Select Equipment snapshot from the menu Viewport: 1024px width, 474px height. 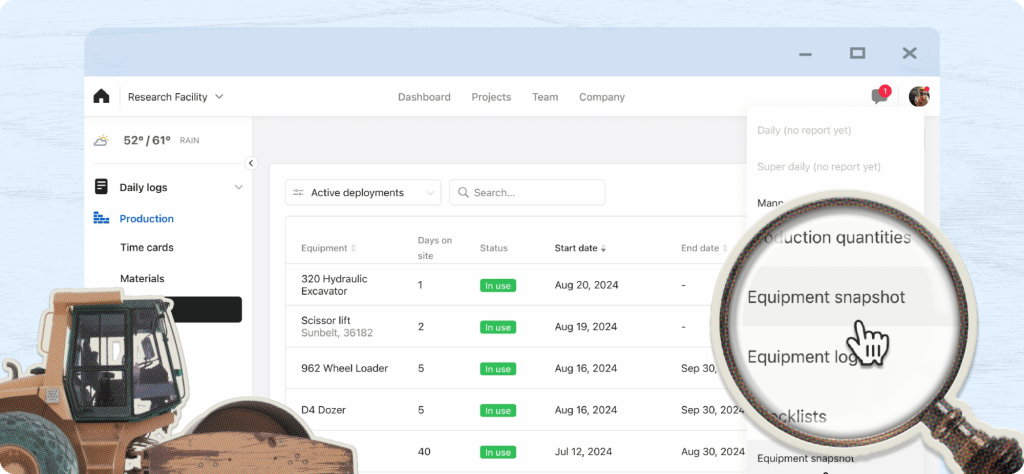[x=826, y=297]
